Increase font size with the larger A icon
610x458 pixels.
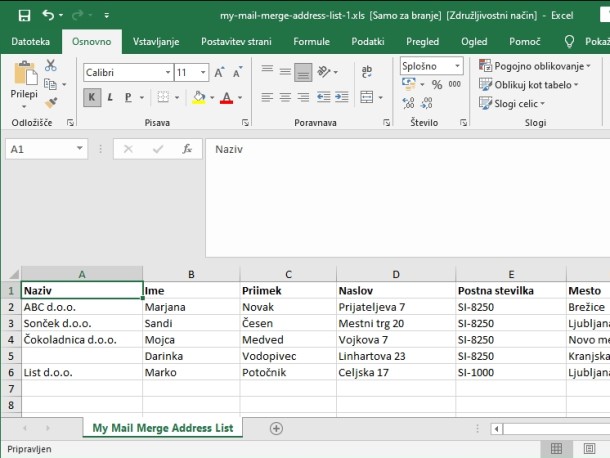(x=219, y=72)
